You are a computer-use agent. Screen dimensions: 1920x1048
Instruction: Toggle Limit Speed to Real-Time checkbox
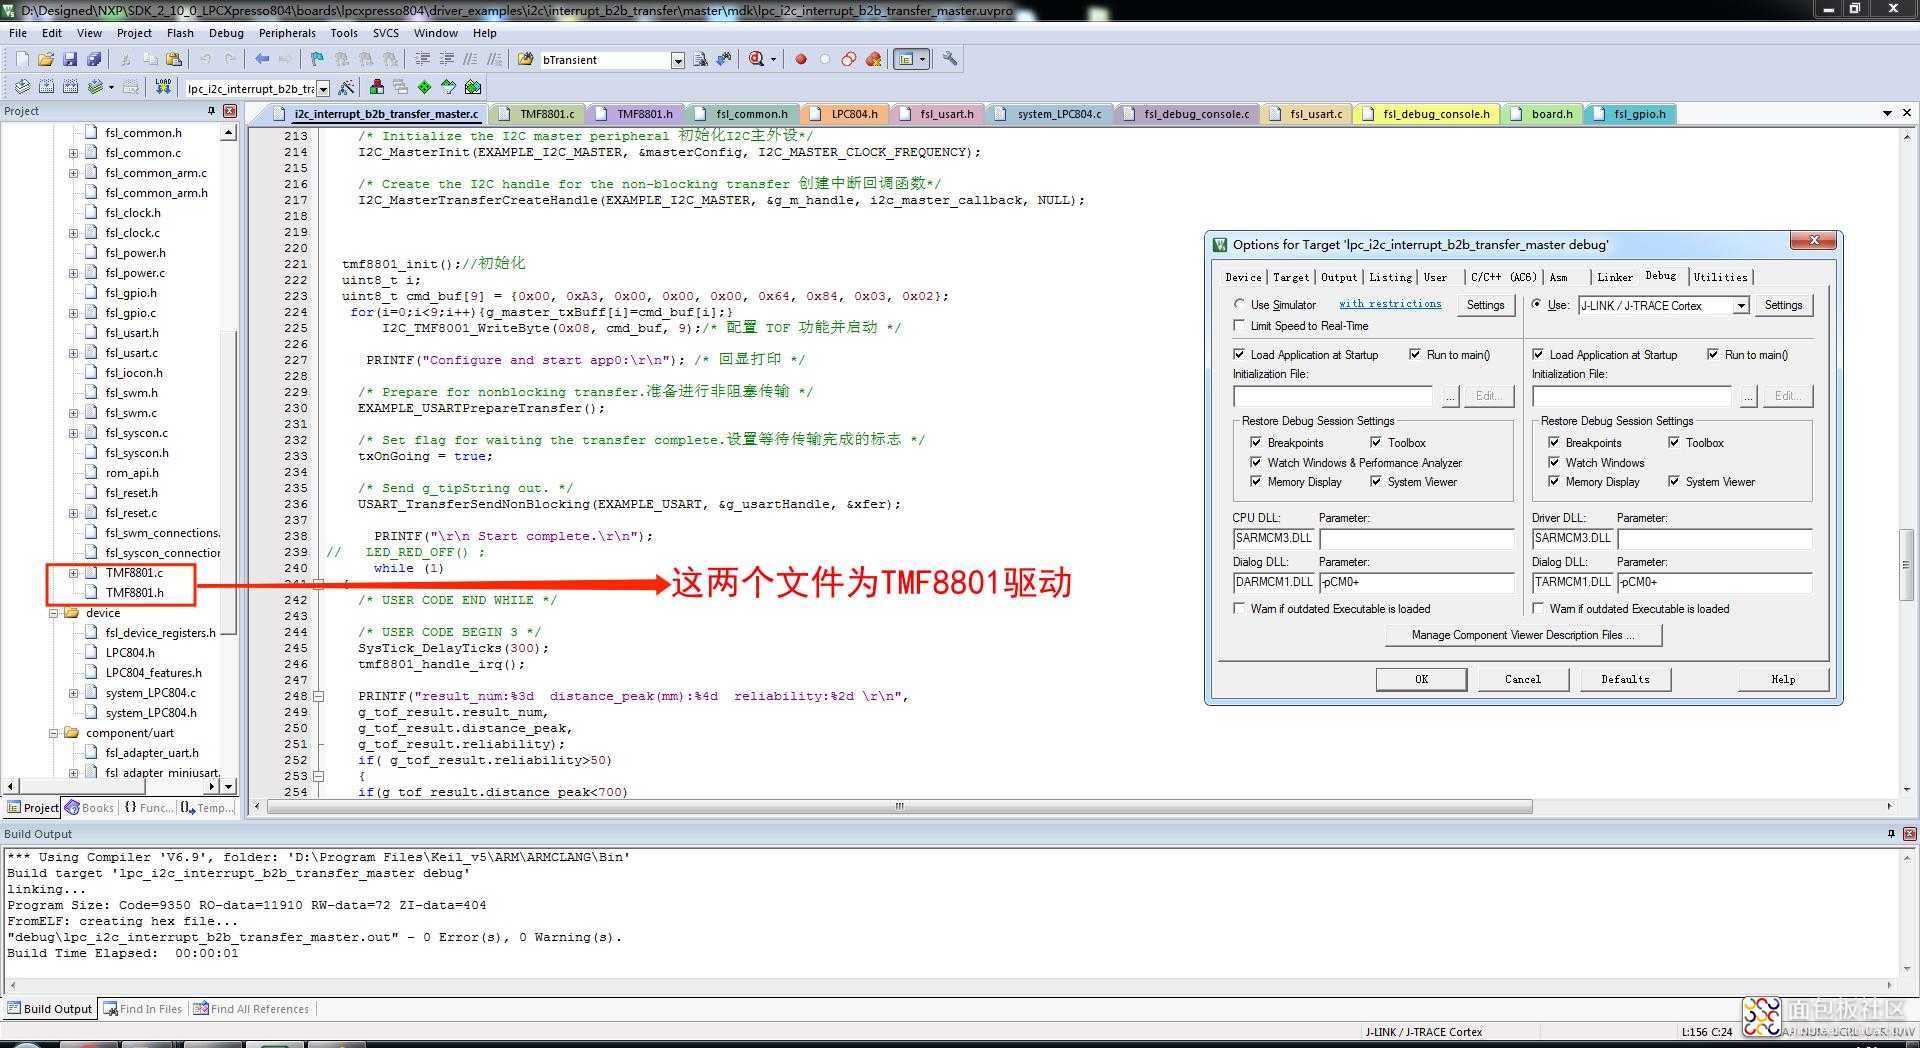point(1239,325)
